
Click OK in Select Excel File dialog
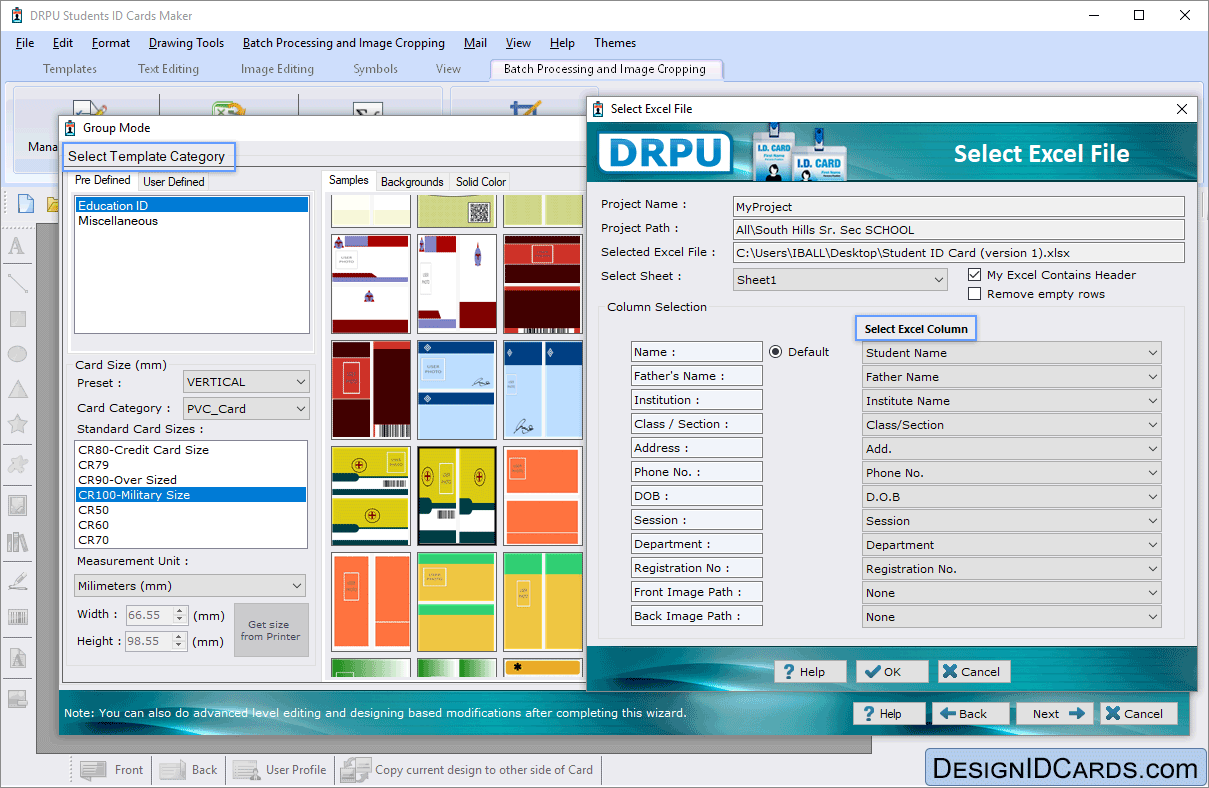pos(892,672)
